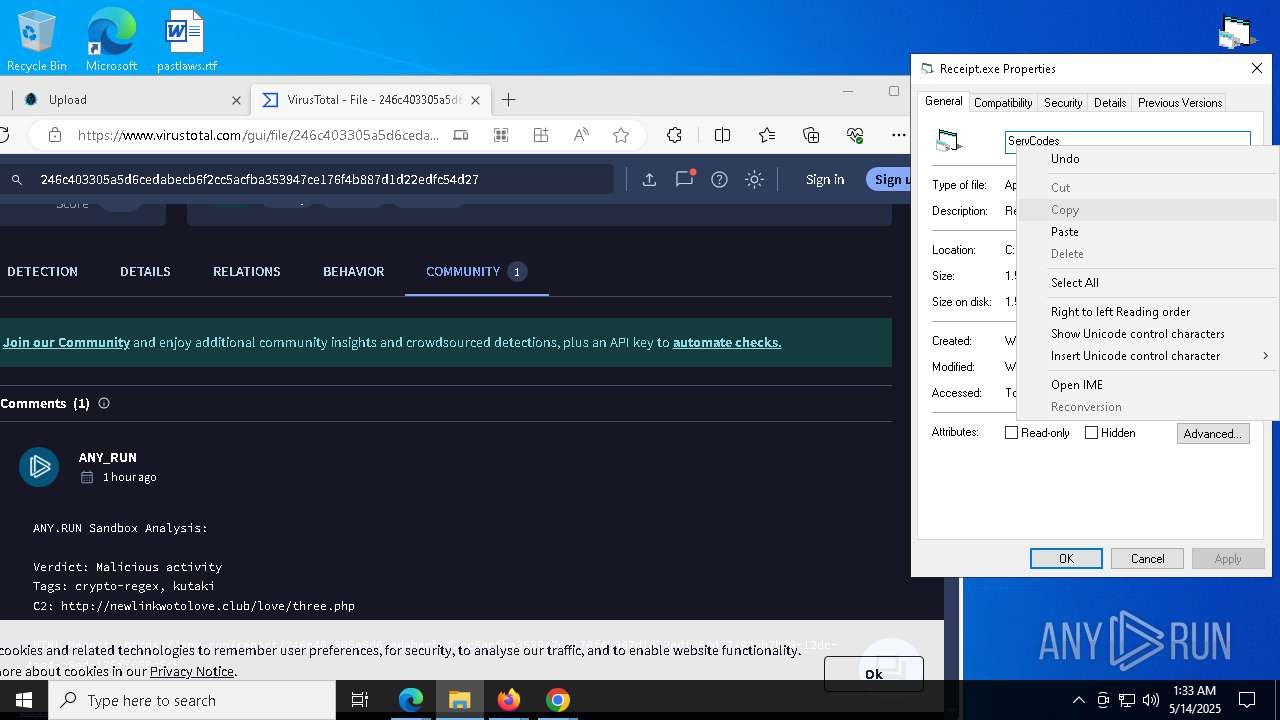Open the Advanced attributes button

[x=1212, y=434]
